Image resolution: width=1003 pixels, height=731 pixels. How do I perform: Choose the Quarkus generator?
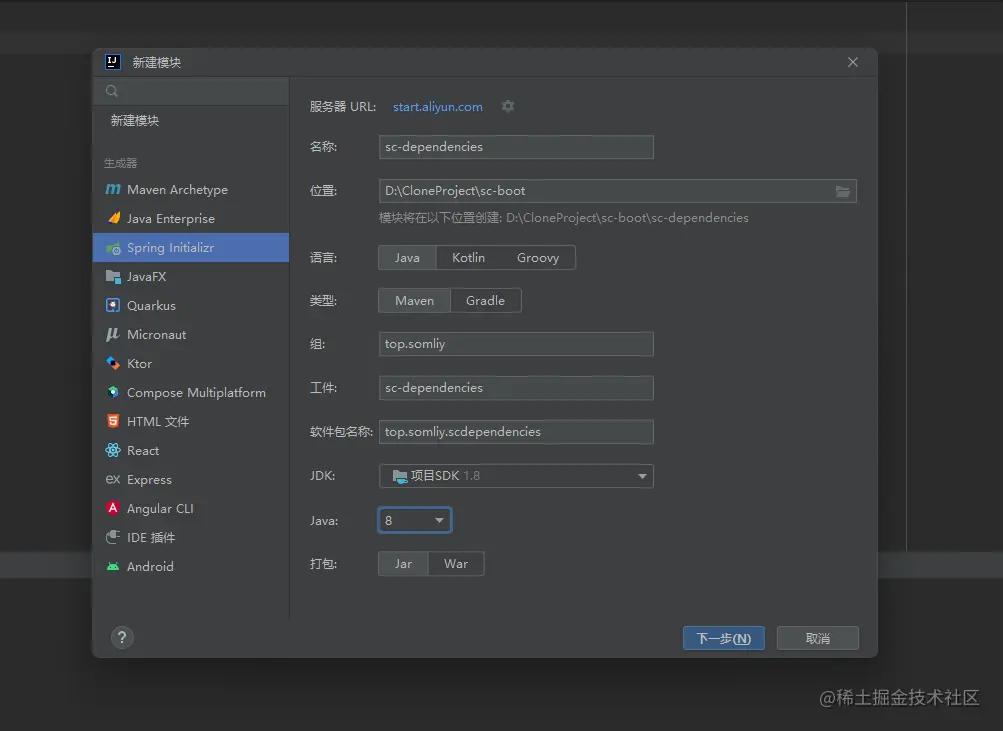coord(151,305)
